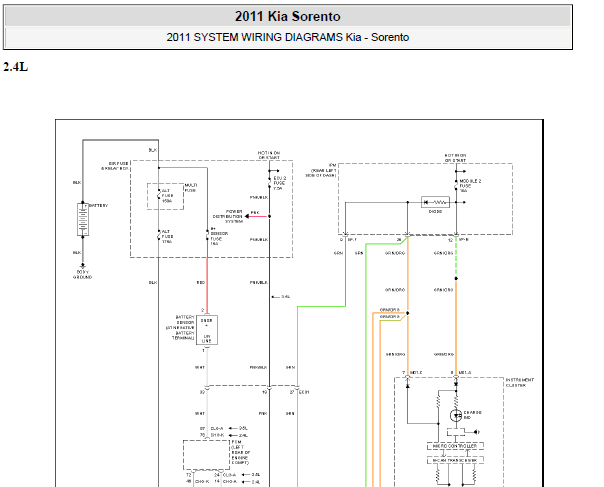Click the charge indicator lamp symbol
This screenshot has width=604, height=487.
point(456,416)
